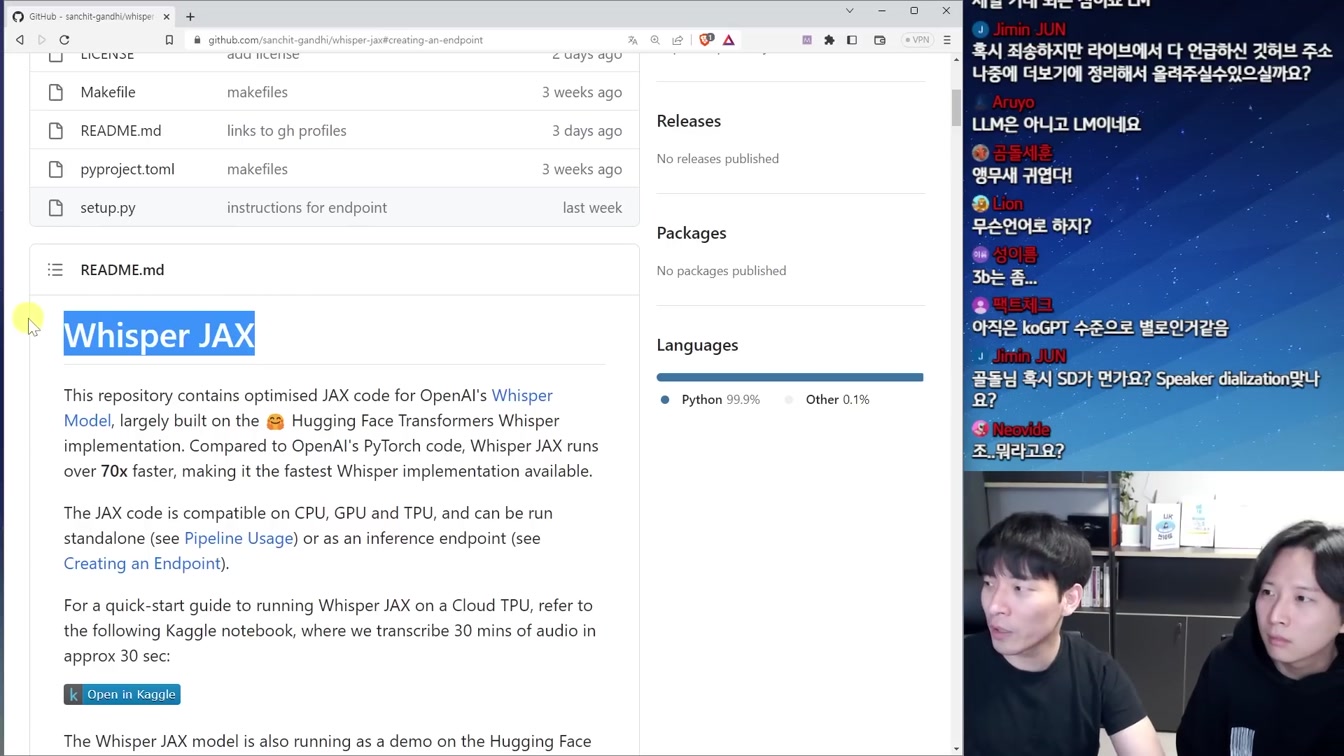The image size is (1344, 756).
Task: Toggle the browser sidebar panel icon
Action: pos(852,40)
